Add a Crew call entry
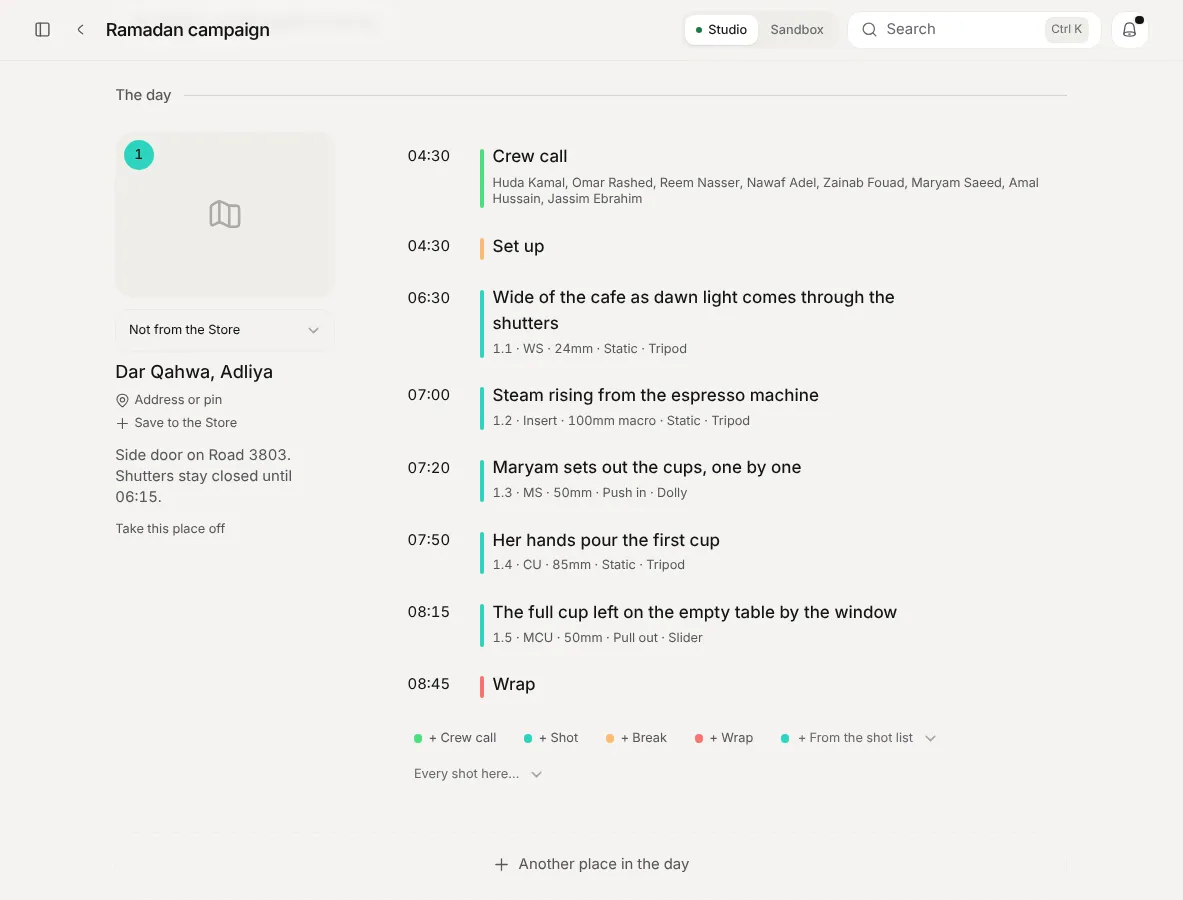The image size is (1183, 900). click(455, 738)
